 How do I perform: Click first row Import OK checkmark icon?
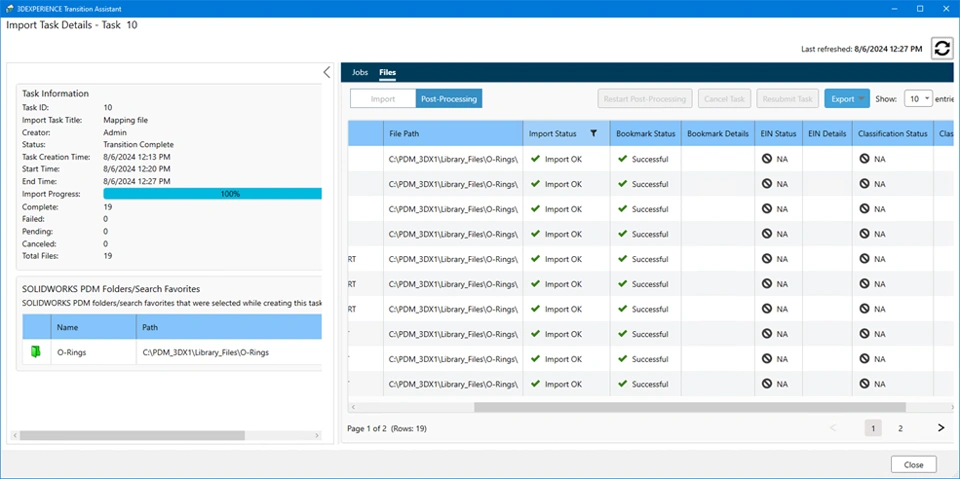click(x=535, y=159)
